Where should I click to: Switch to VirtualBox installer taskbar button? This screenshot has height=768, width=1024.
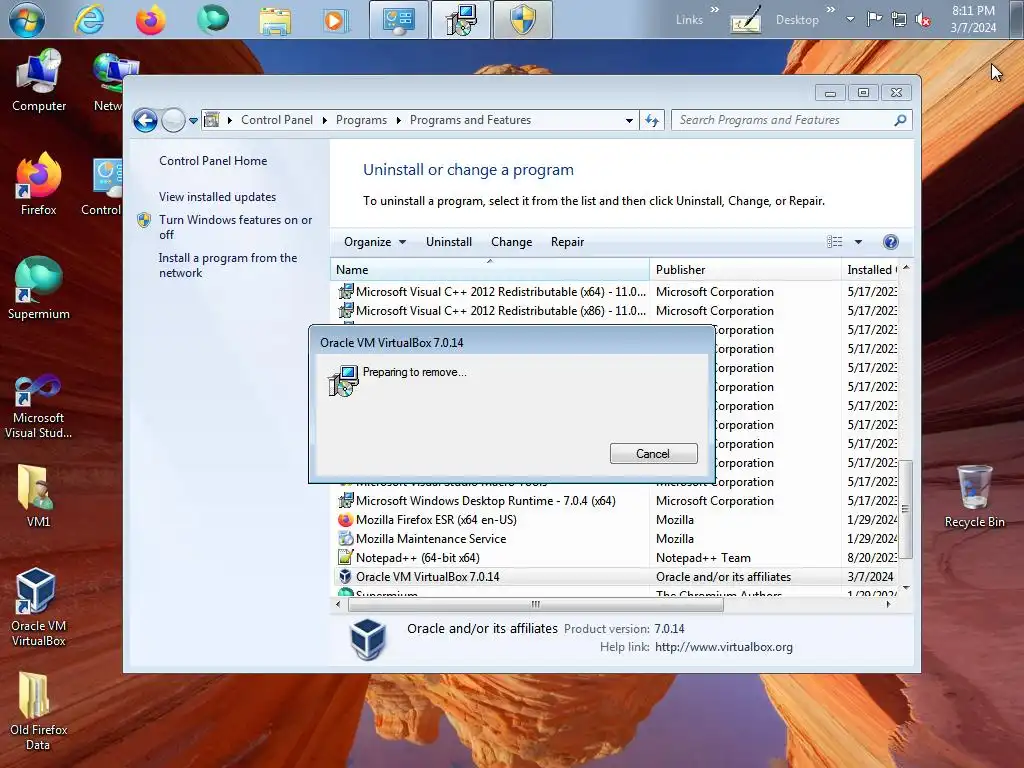point(460,20)
